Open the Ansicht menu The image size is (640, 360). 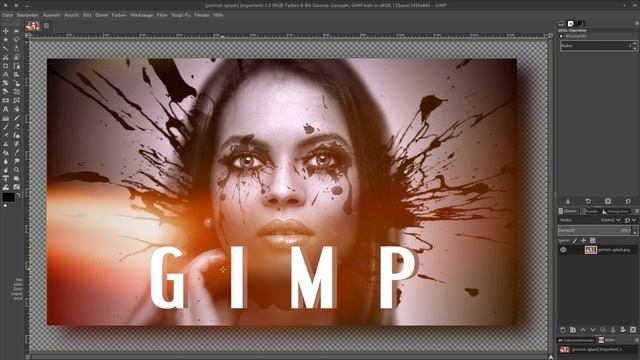click(x=71, y=15)
